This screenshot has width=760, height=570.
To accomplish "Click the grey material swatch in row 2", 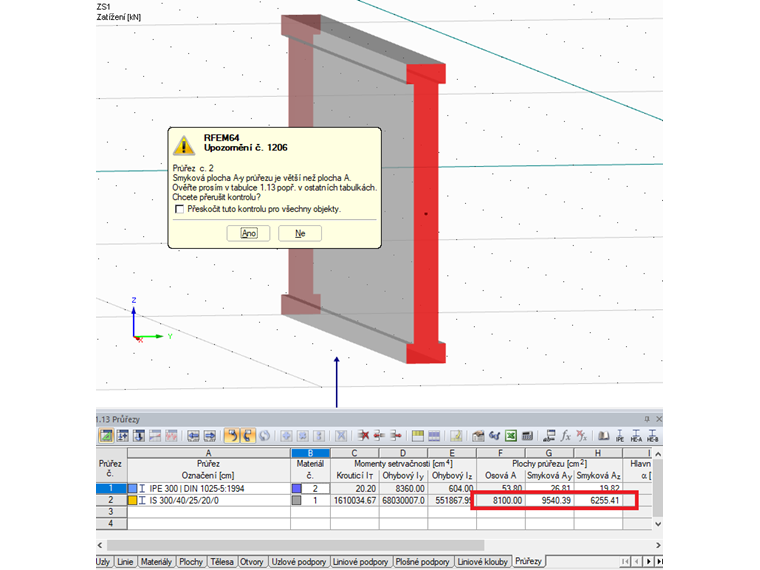I will (297, 500).
